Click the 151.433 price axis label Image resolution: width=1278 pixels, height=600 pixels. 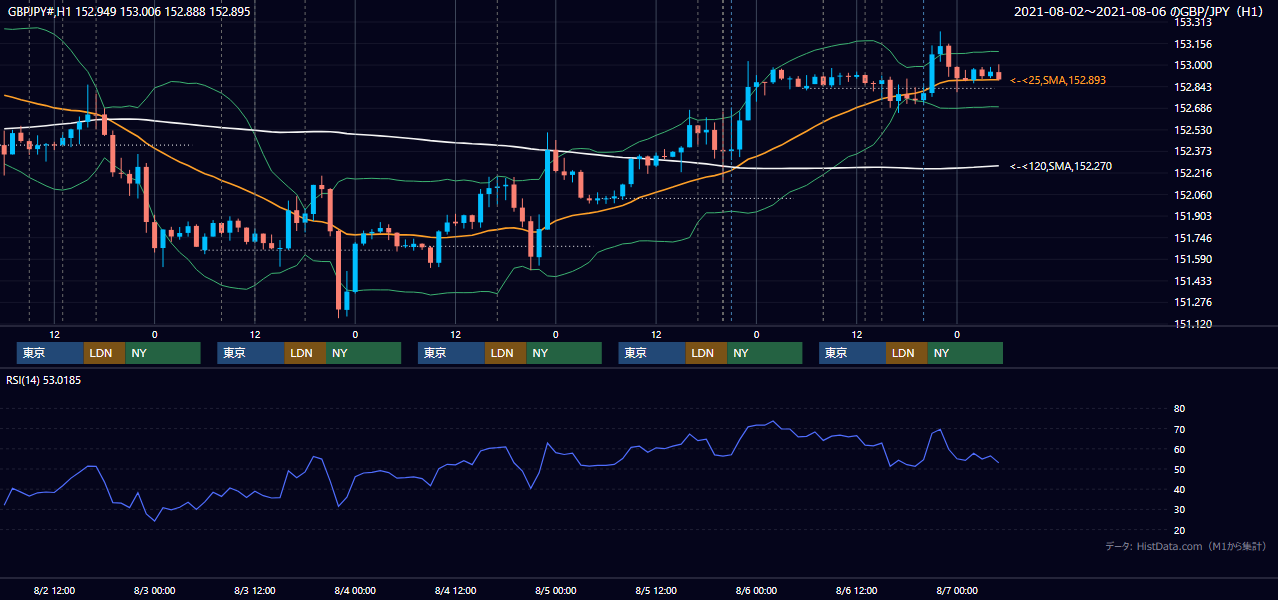(1192, 281)
